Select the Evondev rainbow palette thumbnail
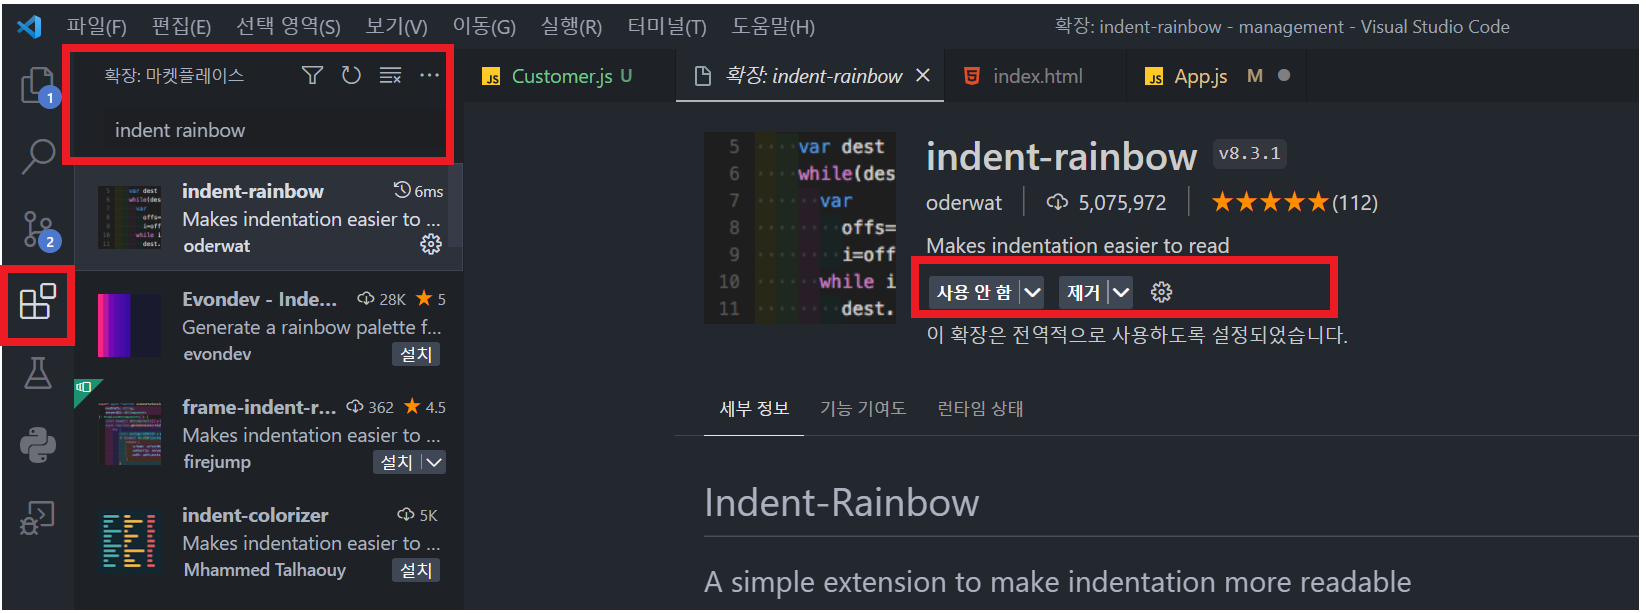 pos(129,325)
